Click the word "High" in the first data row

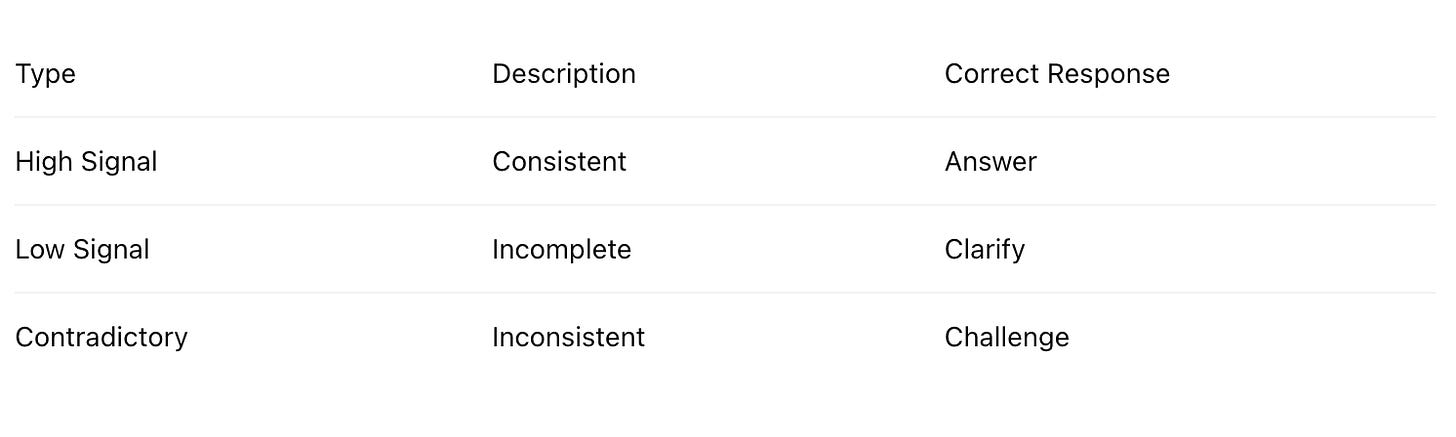[x=42, y=162]
